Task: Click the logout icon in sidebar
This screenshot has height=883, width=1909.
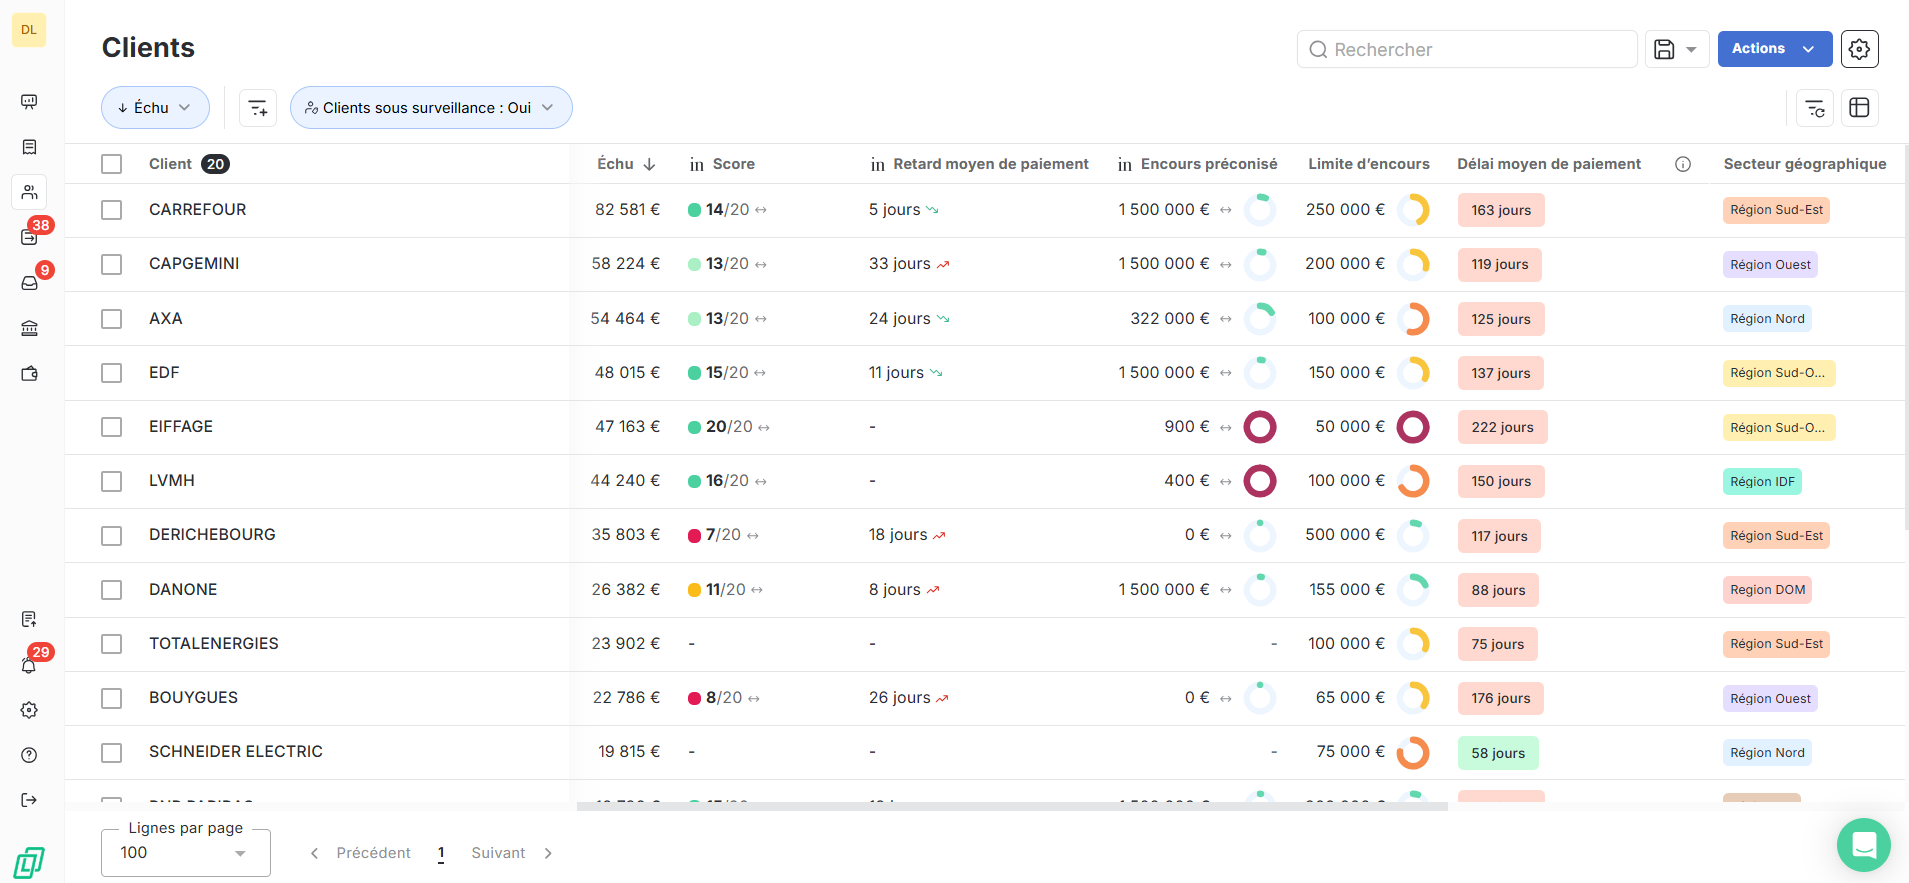Action: coord(29,800)
